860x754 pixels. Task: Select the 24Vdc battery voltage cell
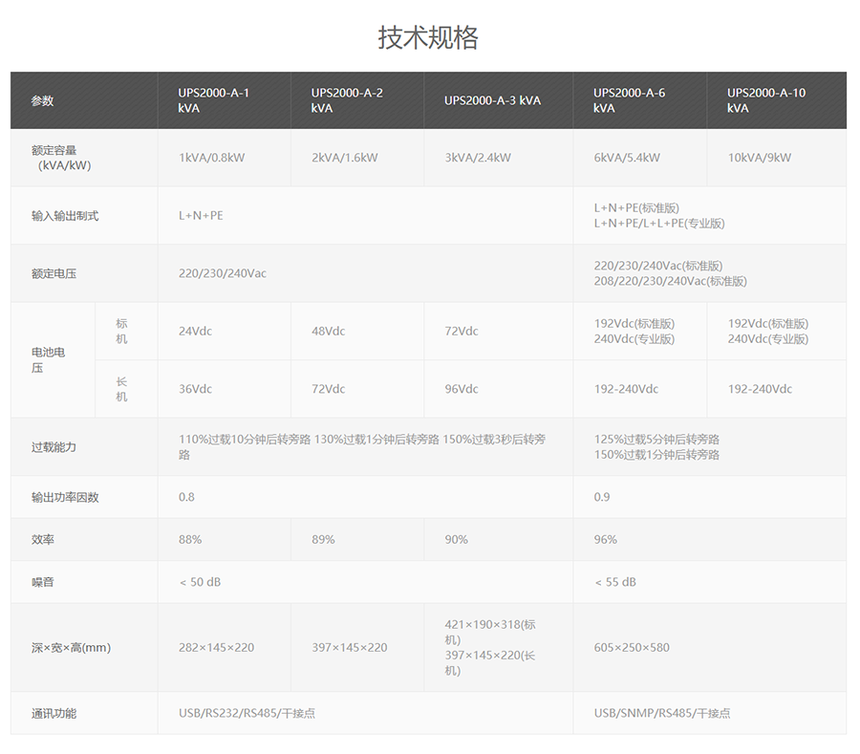click(x=195, y=331)
